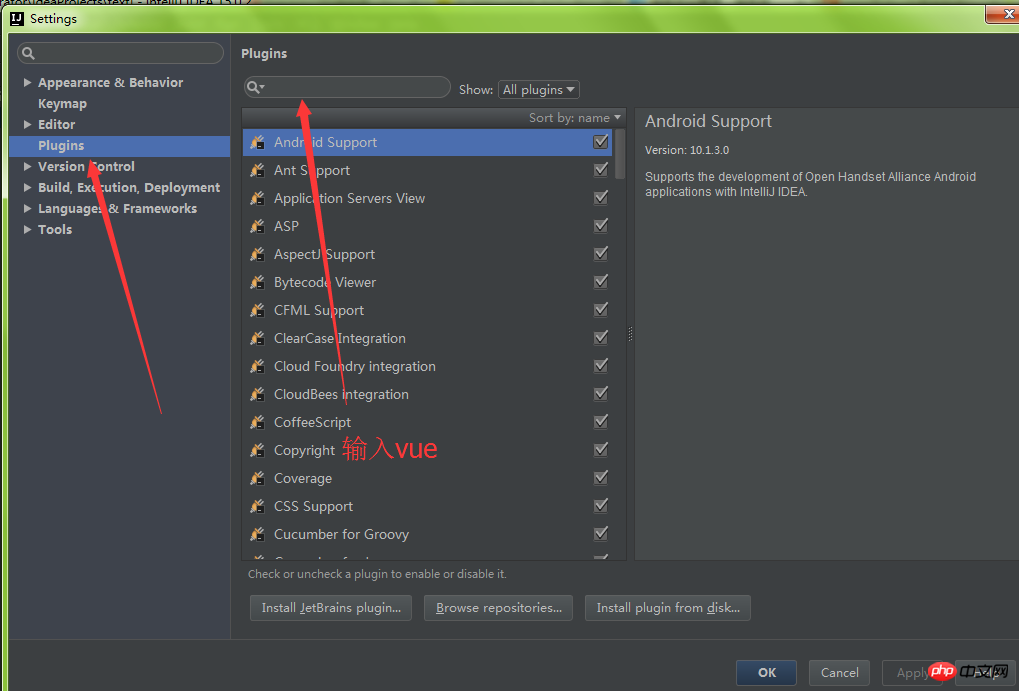
Task: Select the Plugins settings page
Action: tap(120, 146)
